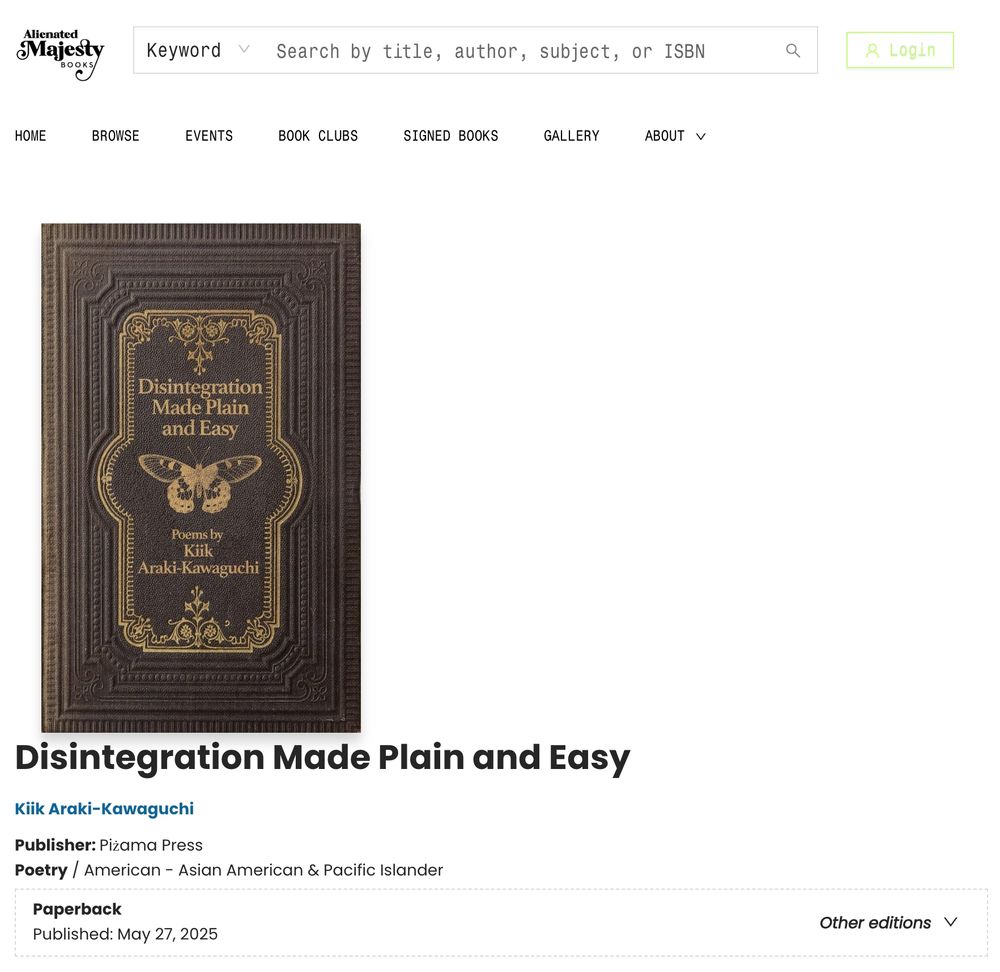Screen dimensions: 1000x972
Task: Click the Login button
Action: click(x=900, y=50)
